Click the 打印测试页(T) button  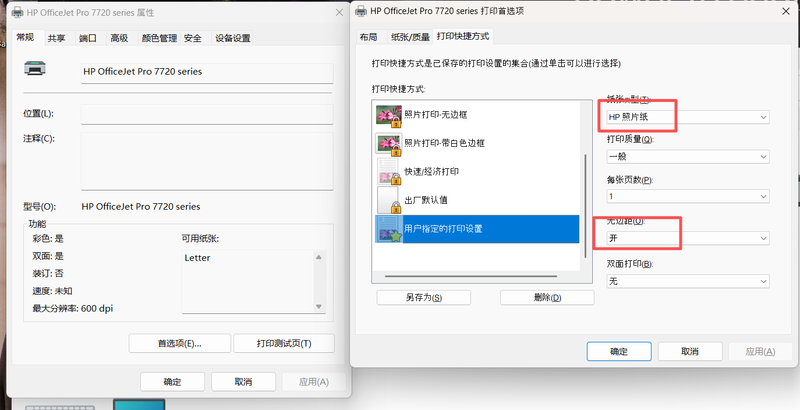coord(283,343)
